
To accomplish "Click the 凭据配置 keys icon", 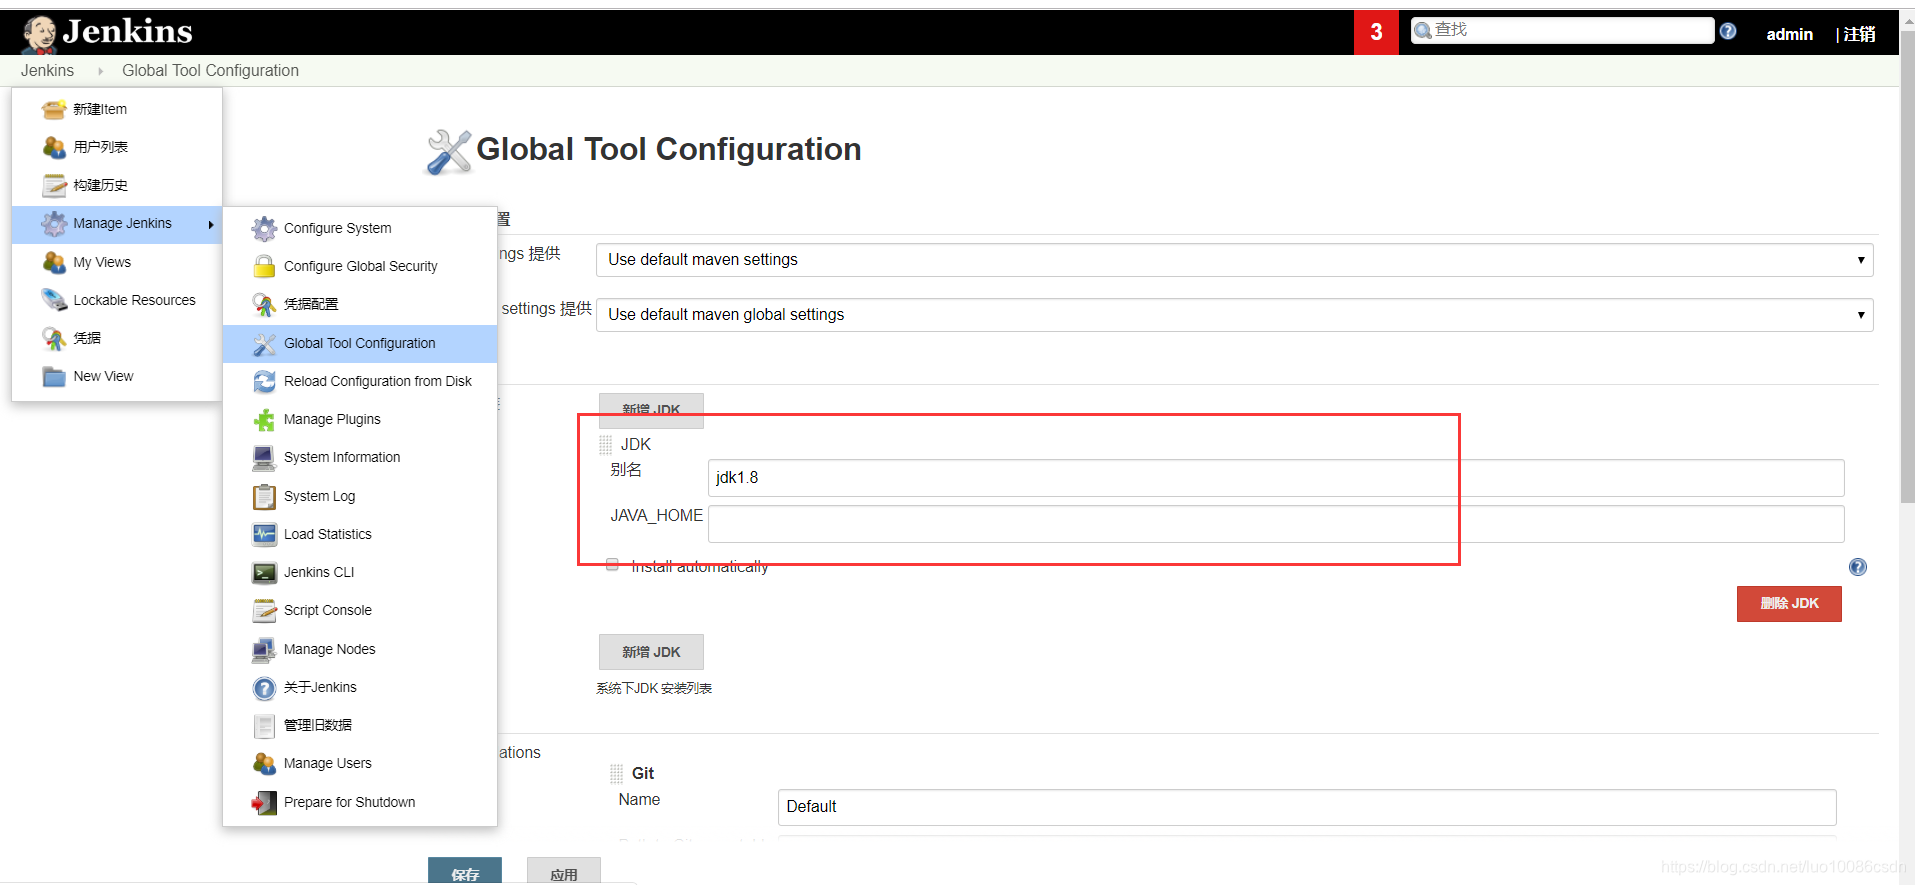I will point(264,304).
